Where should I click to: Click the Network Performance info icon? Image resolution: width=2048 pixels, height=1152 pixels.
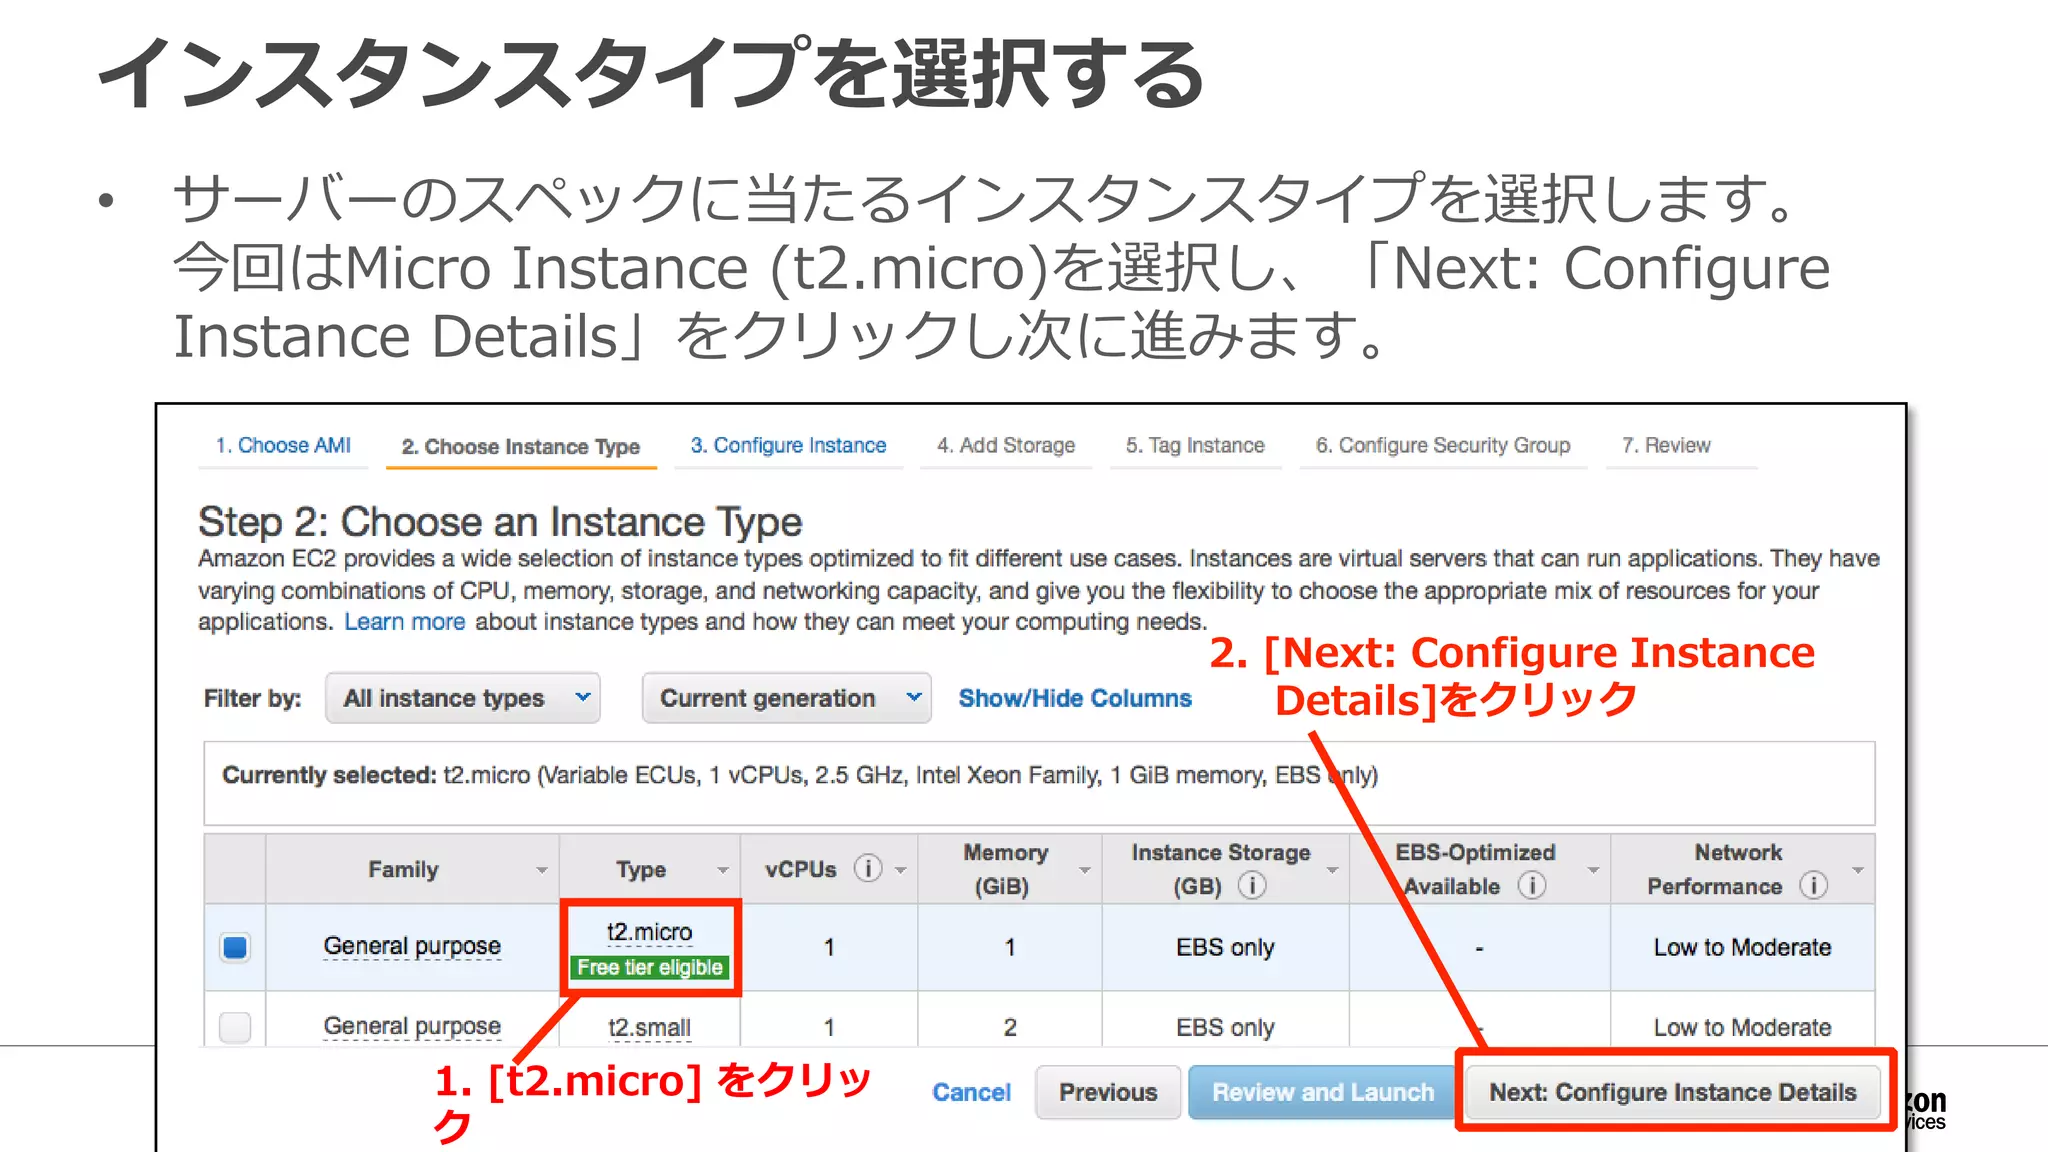point(1813,885)
